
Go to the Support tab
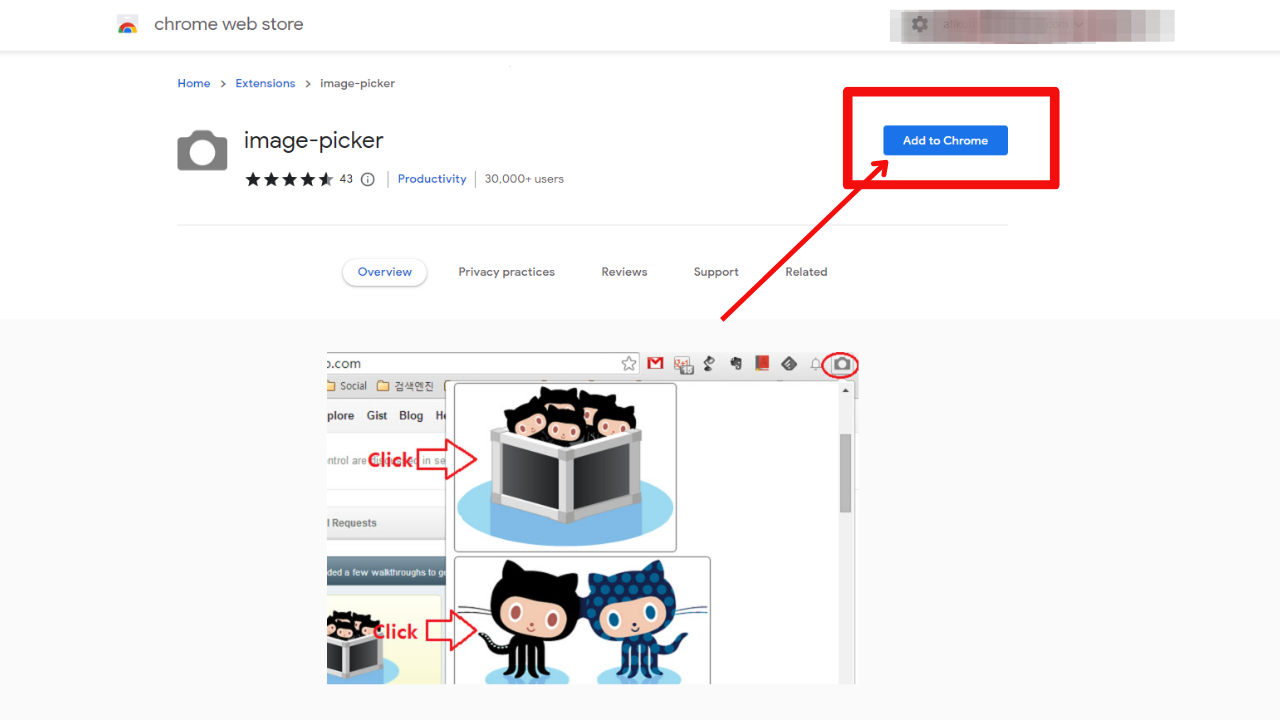coord(716,272)
